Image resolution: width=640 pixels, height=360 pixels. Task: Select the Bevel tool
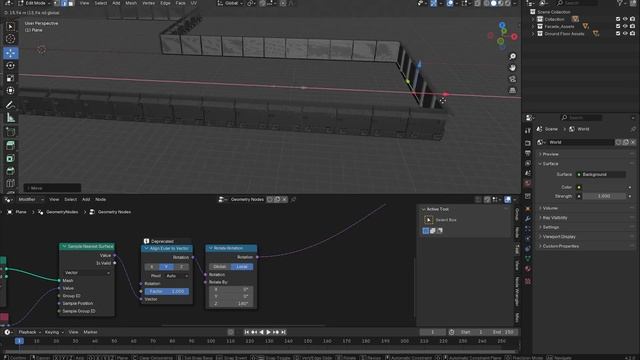point(11,171)
